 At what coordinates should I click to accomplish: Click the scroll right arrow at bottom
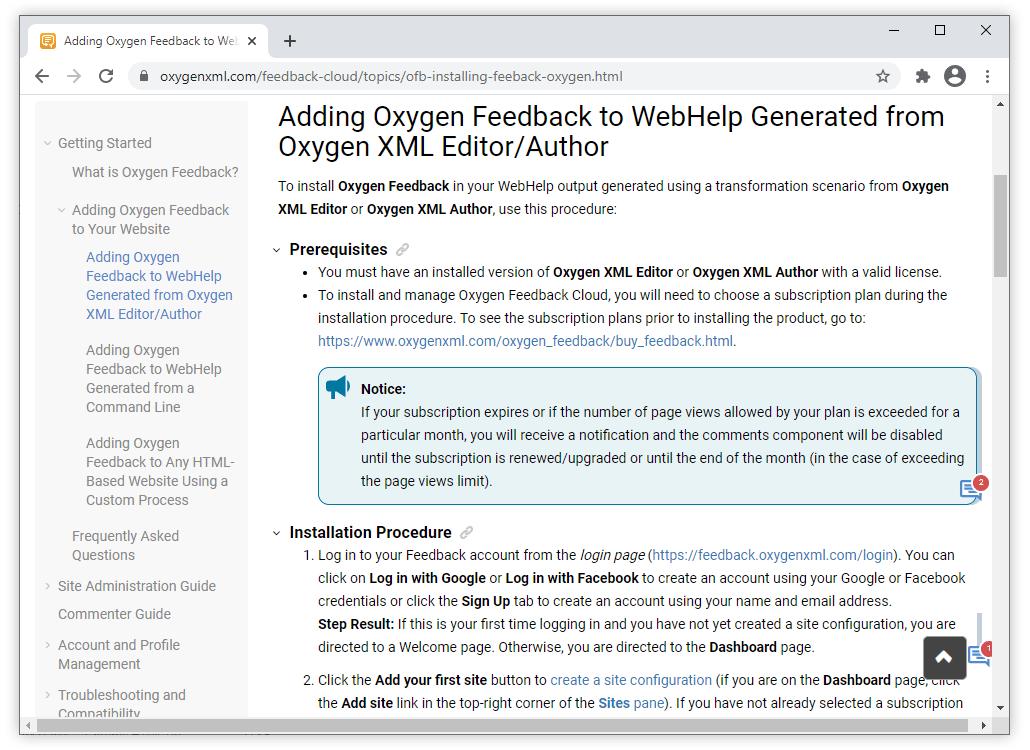(x=983, y=725)
